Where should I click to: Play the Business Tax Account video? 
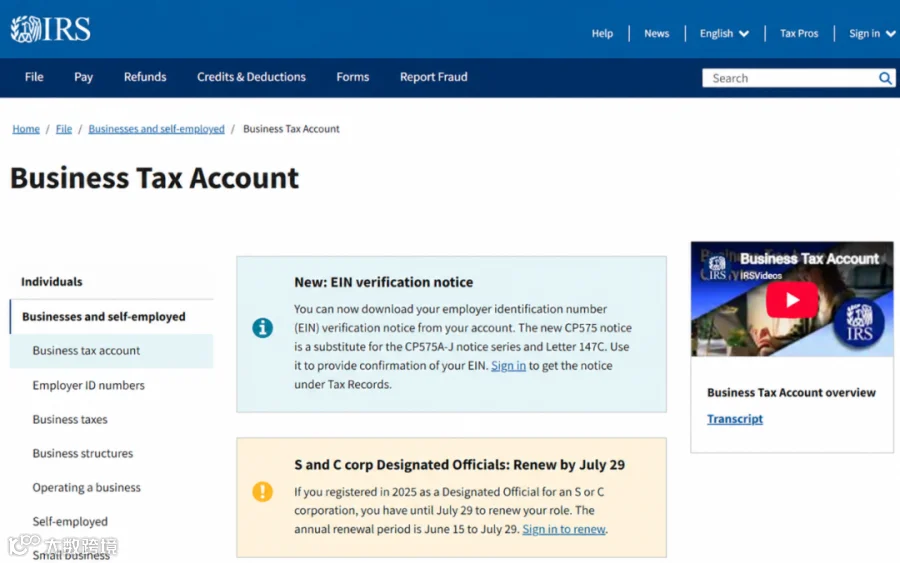tap(792, 300)
